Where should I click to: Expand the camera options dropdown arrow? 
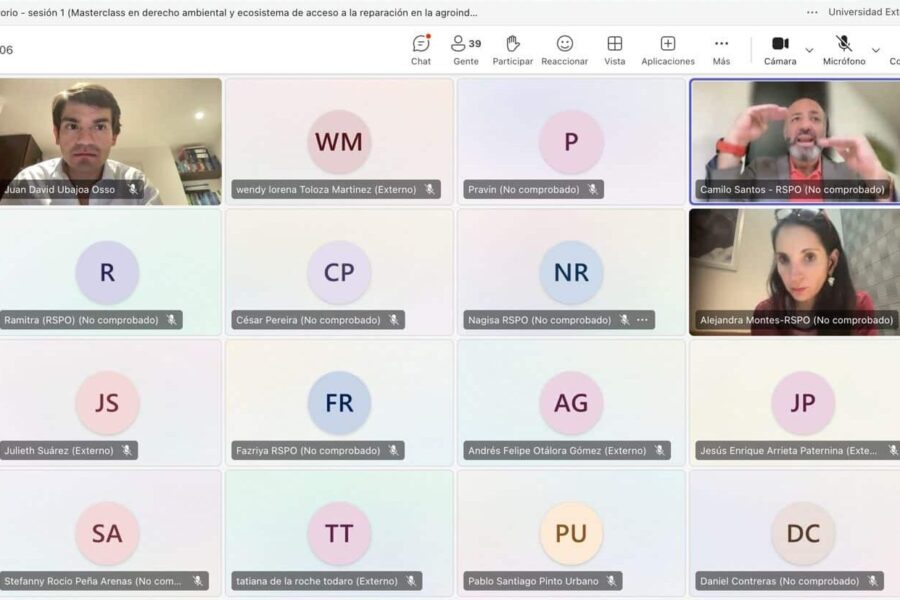click(809, 50)
